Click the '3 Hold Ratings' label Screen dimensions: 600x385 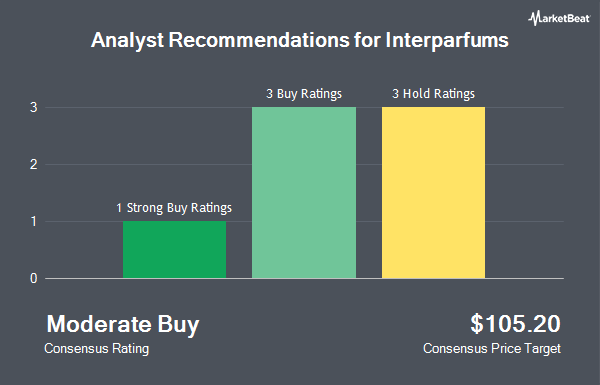434,94
